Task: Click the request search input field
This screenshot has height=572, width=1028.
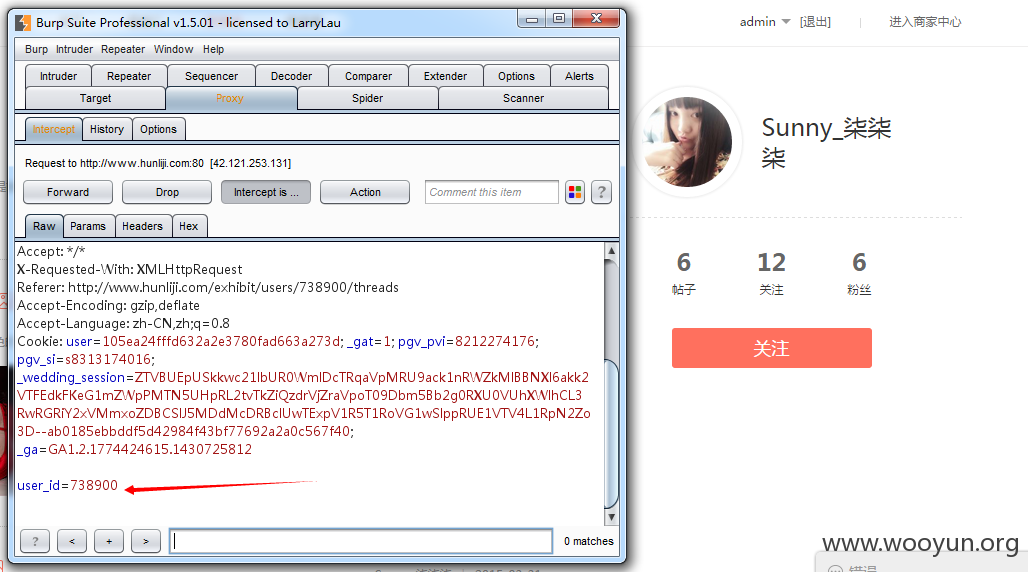Action: [361, 541]
